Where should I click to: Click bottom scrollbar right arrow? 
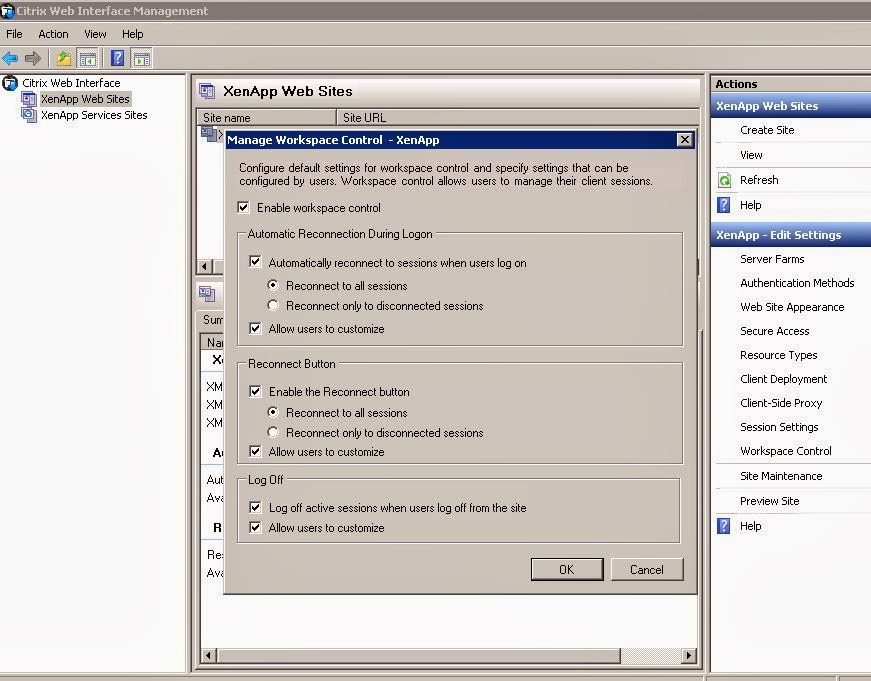pos(689,655)
